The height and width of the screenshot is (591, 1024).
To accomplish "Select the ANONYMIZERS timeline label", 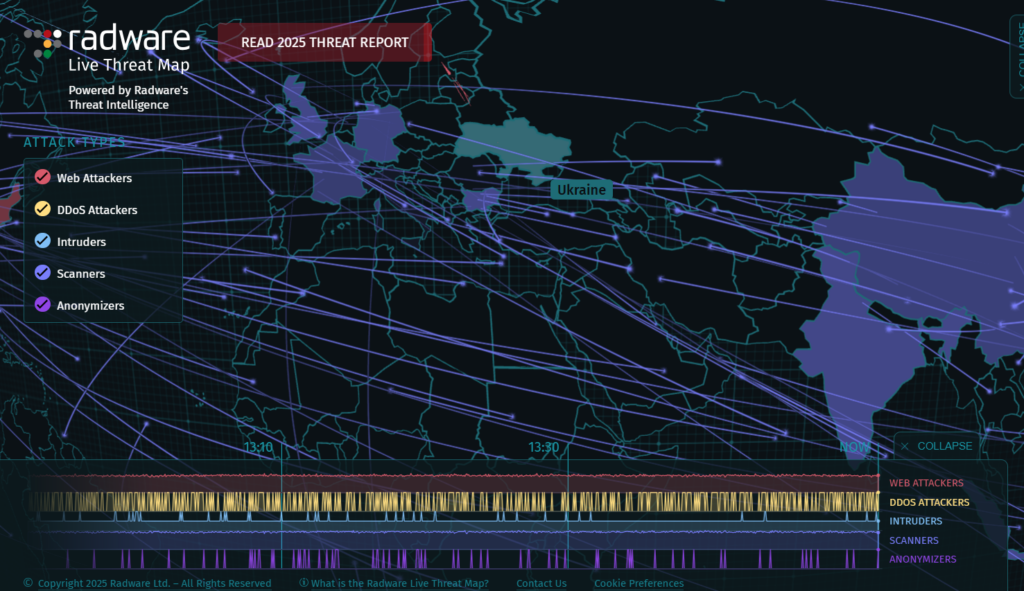I will (x=922, y=560).
